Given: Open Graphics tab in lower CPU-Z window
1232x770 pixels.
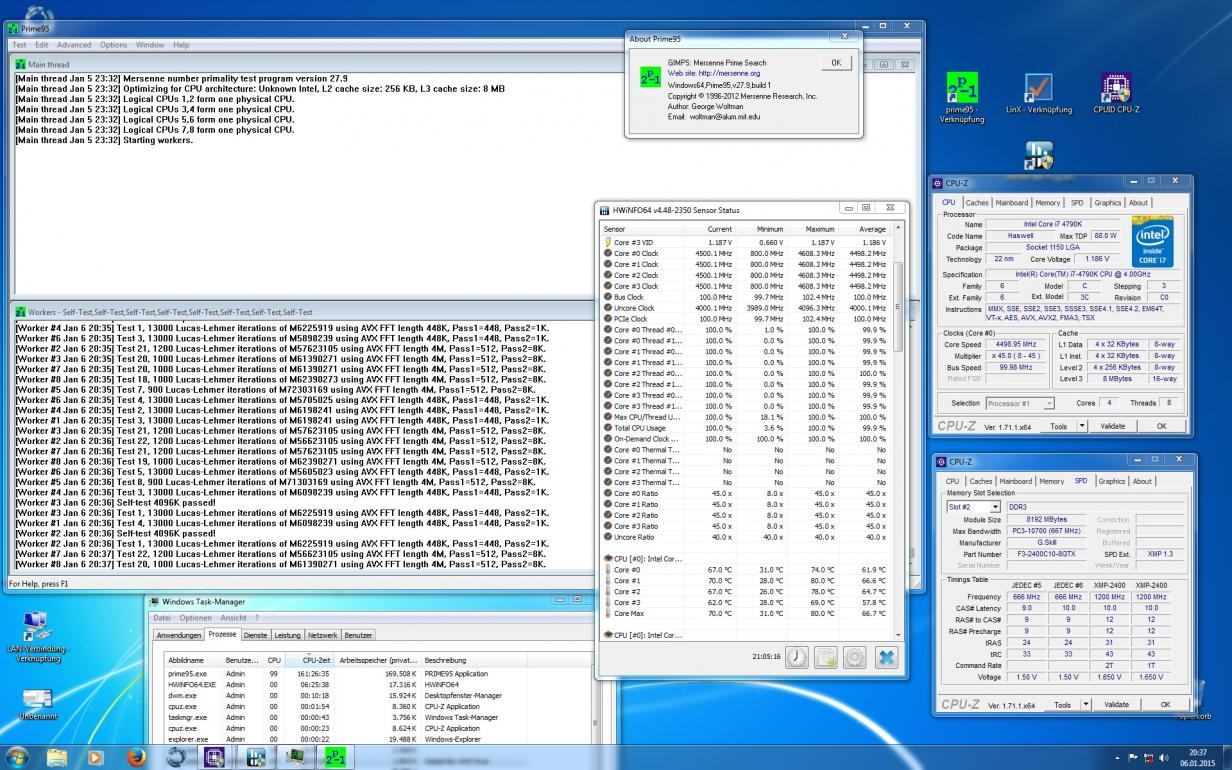Looking at the screenshot, I should 1111,481.
